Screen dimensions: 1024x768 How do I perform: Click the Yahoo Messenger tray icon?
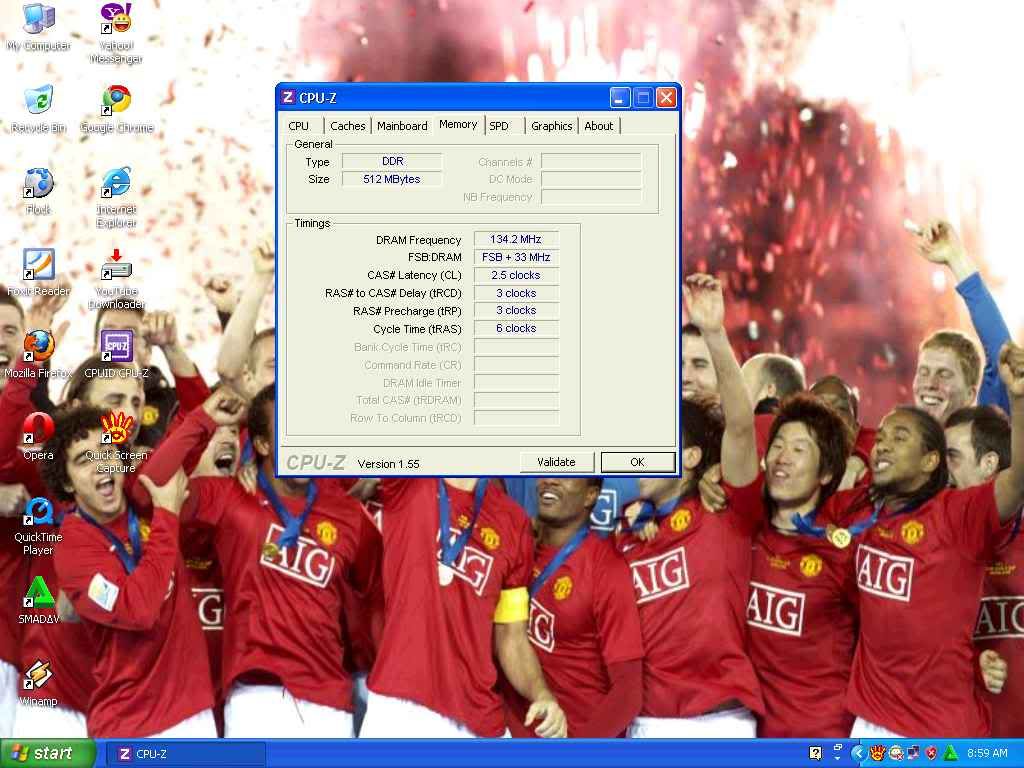(895, 753)
